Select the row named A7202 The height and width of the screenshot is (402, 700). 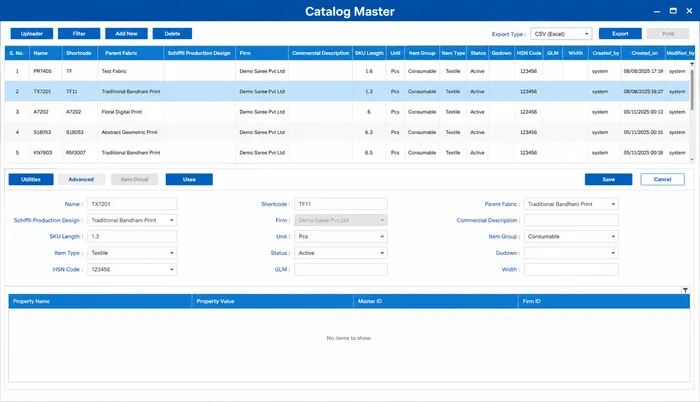point(347,112)
